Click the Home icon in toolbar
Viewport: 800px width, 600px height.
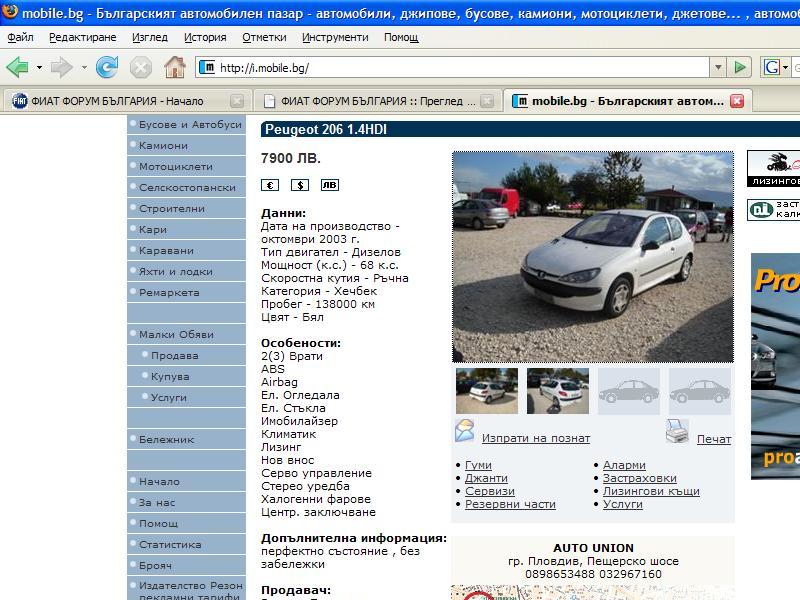(175, 67)
